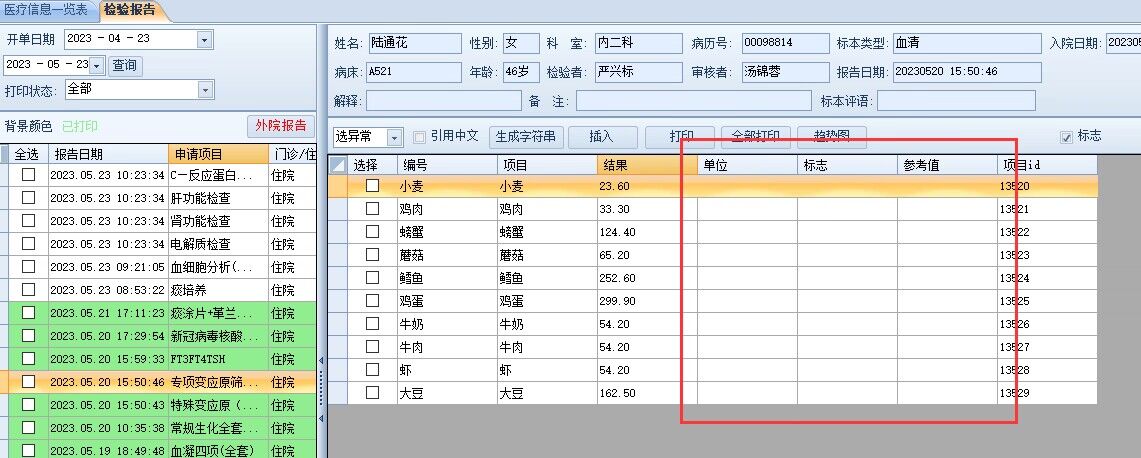The width and height of the screenshot is (1141, 458).
Task: Open the 打印状态 dropdown
Action: pyautogui.click(x=205, y=90)
